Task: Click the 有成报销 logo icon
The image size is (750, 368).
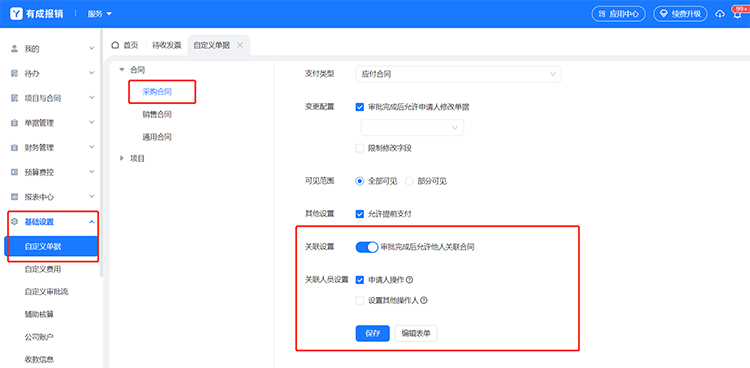Action: pos(16,13)
